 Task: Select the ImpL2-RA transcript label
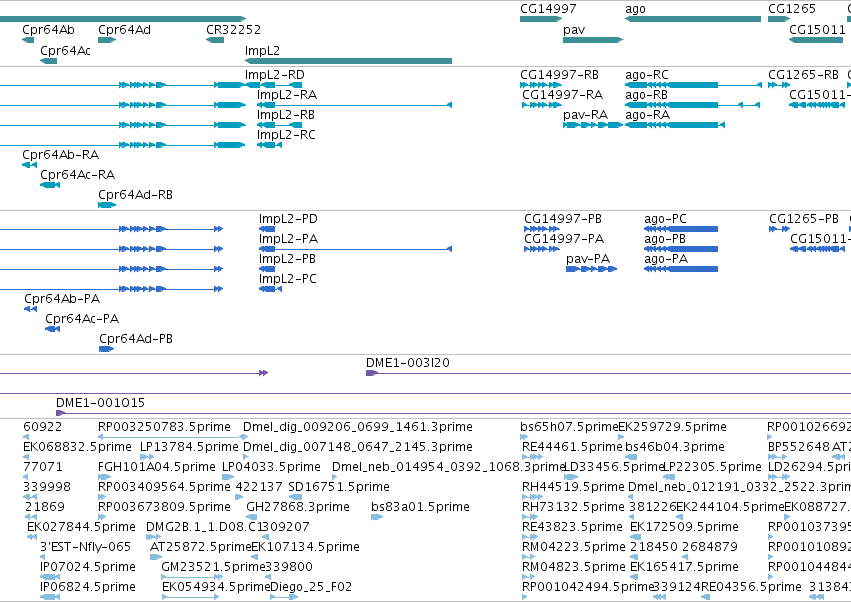[287, 95]
